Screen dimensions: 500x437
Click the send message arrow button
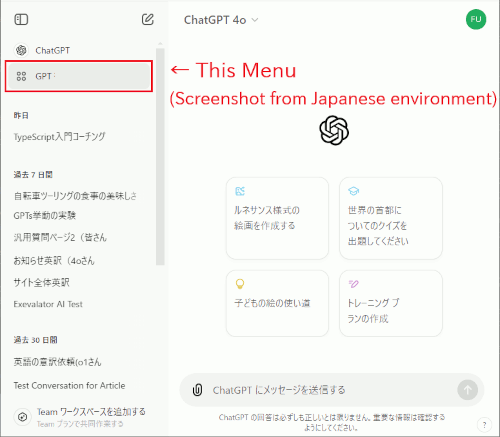coord(467,390)
